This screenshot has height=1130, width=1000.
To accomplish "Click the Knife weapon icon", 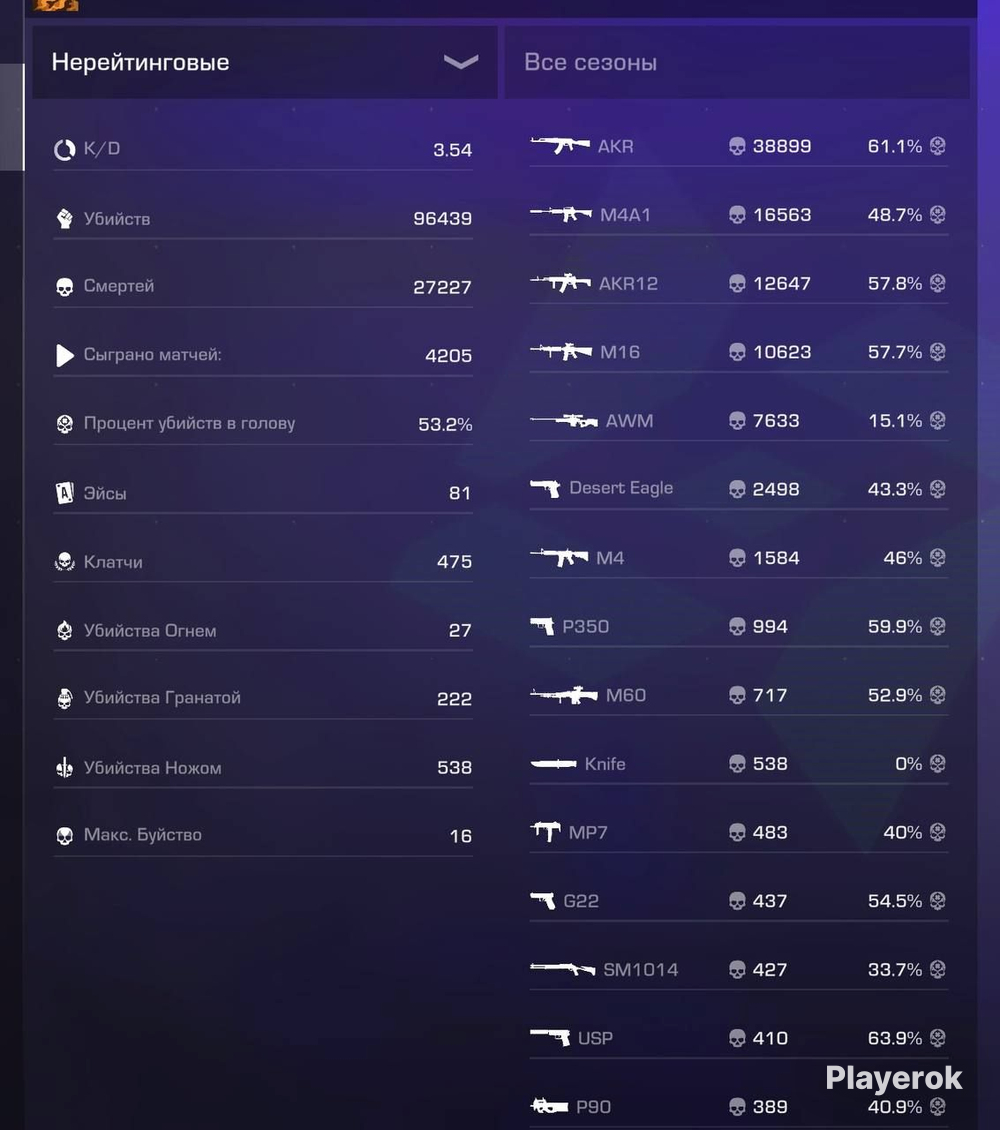I will (553, 764).
